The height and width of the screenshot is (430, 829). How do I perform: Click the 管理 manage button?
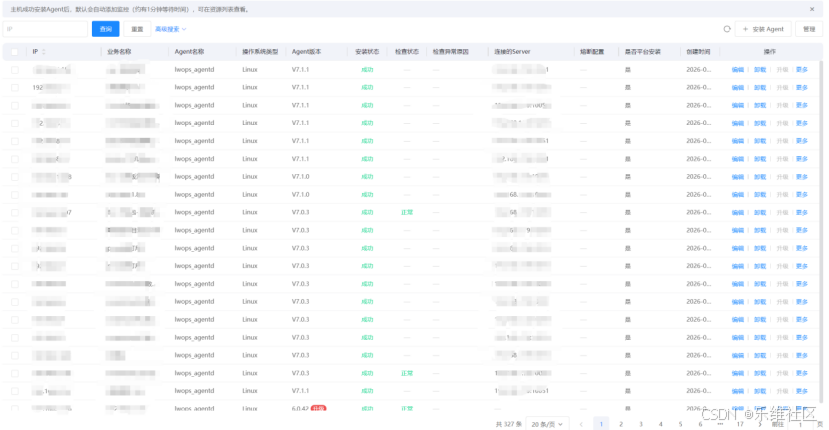click(809, 29)
